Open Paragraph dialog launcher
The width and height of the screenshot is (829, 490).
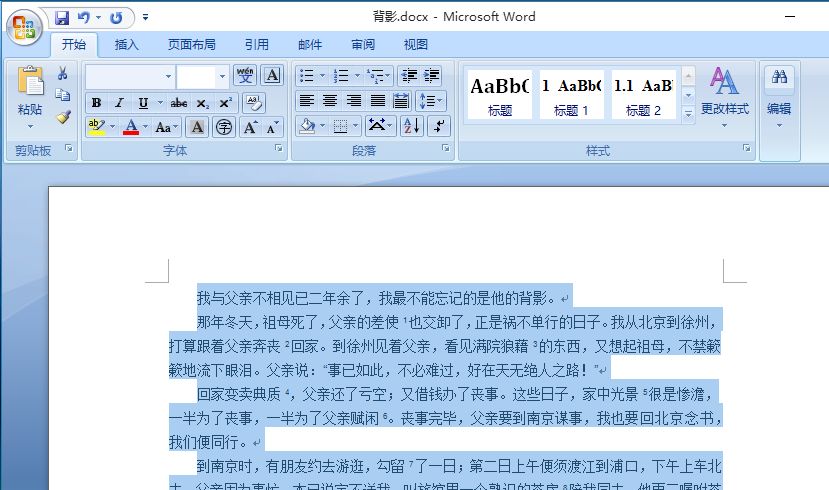pyautogui.click(x=446, y=149)
